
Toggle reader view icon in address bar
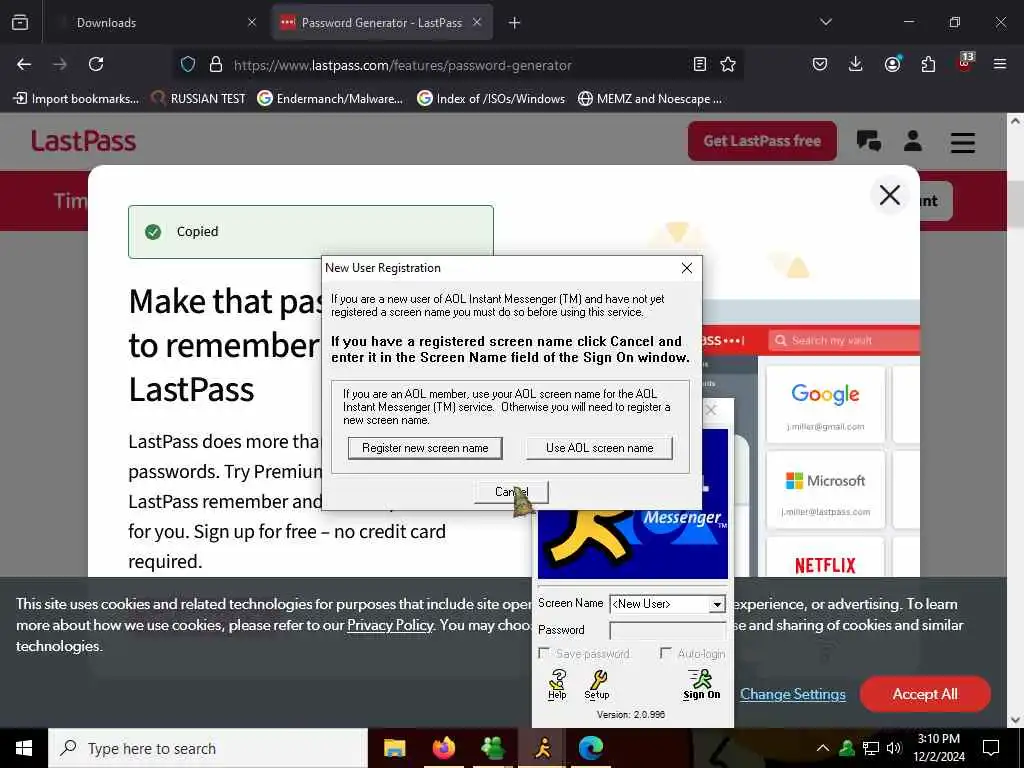pyautogui.click(x=699, y=64)
